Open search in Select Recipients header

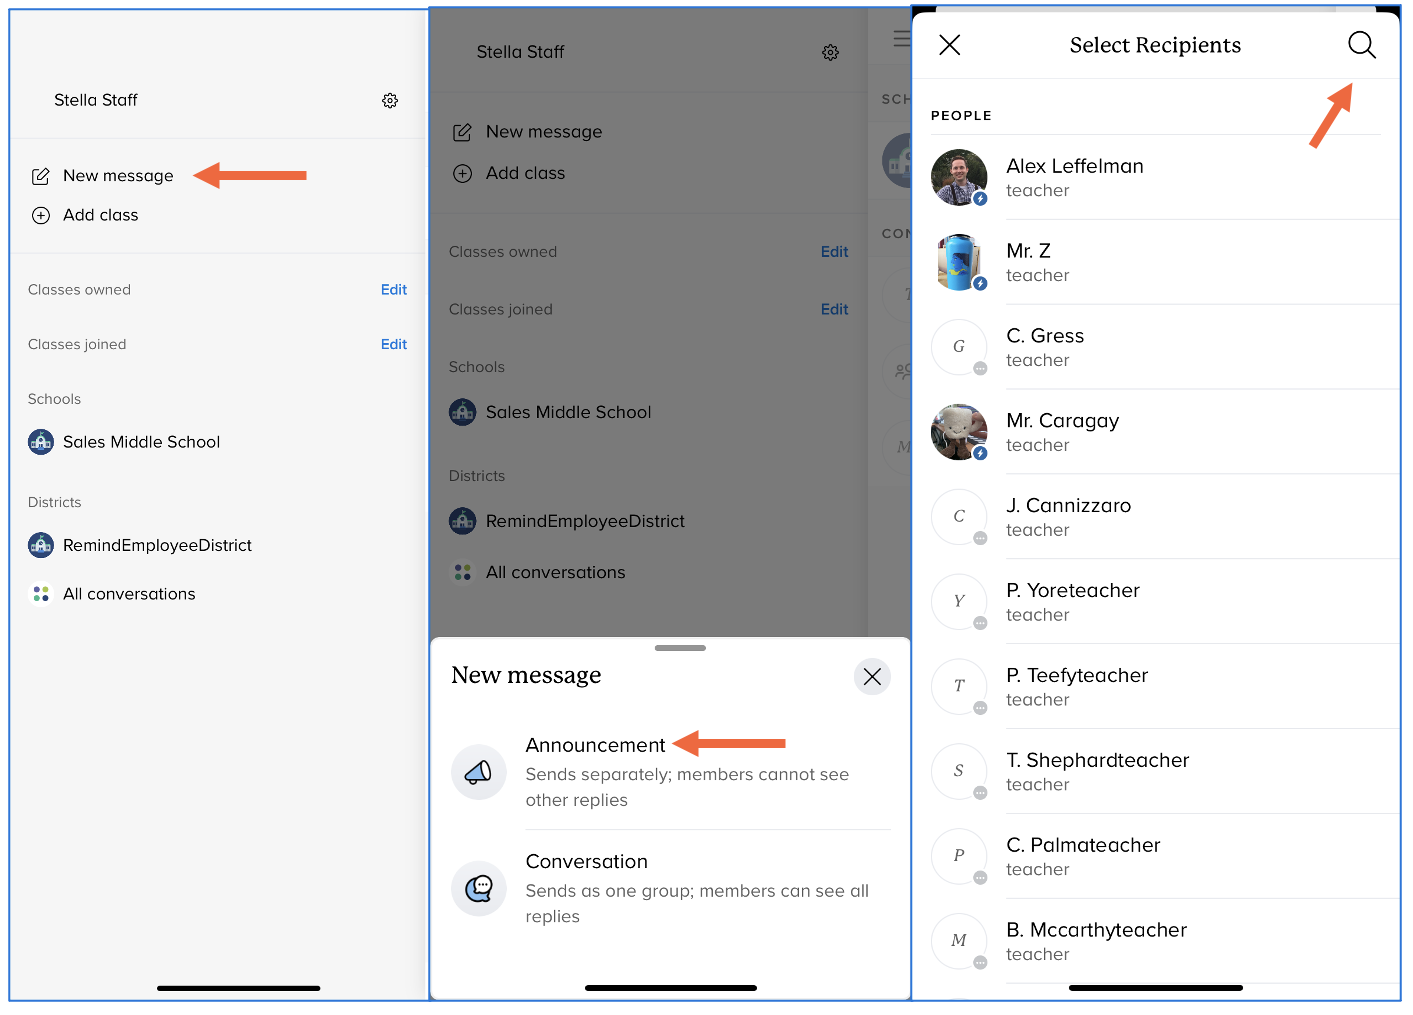[x=1361, y=45]
